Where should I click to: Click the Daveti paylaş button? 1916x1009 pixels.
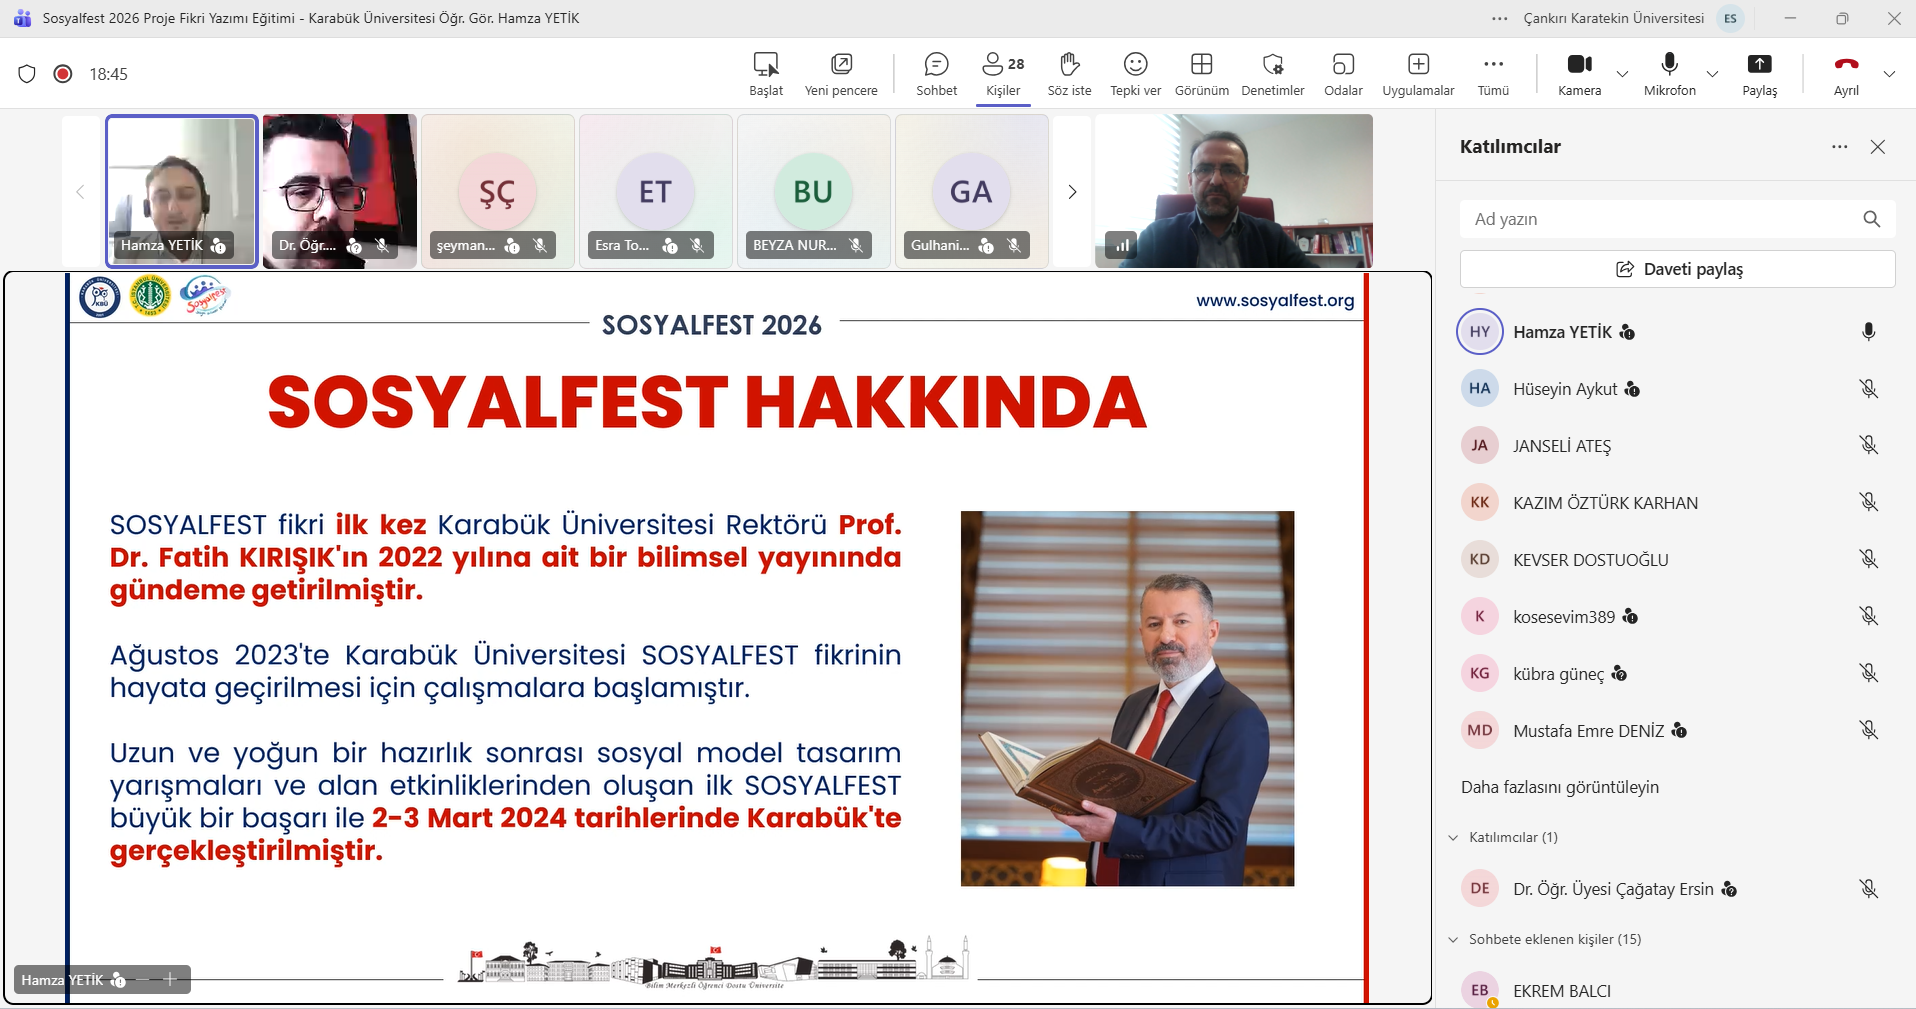coord(1677,269)
